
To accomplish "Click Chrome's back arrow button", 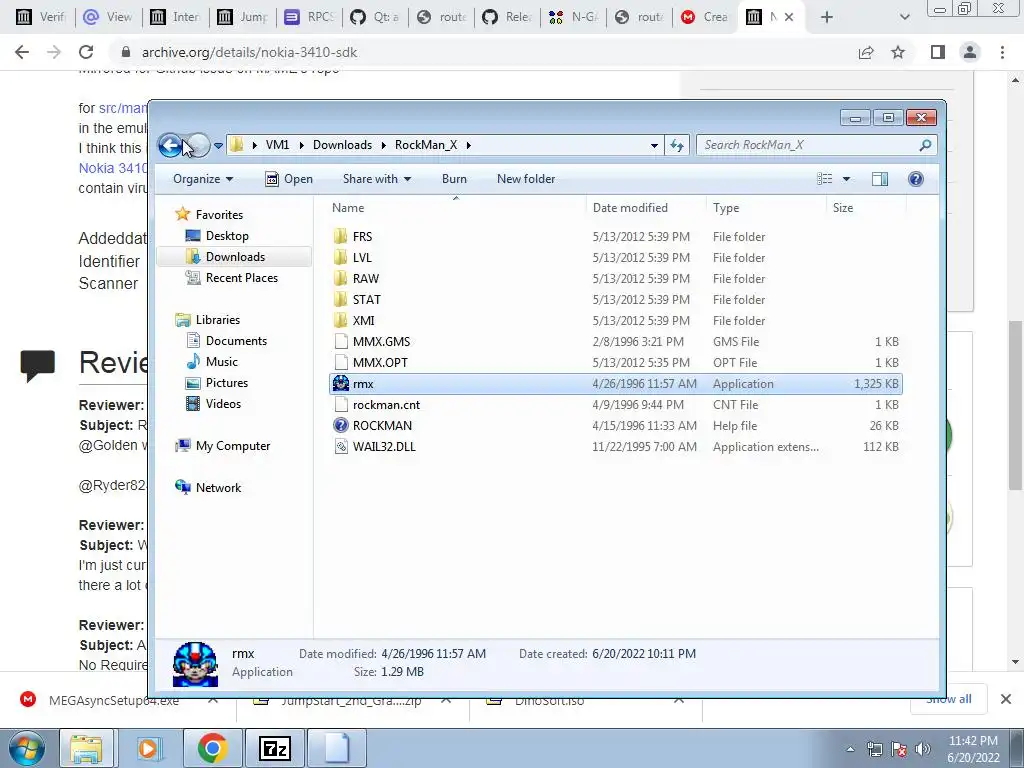I will click(22, 52).
